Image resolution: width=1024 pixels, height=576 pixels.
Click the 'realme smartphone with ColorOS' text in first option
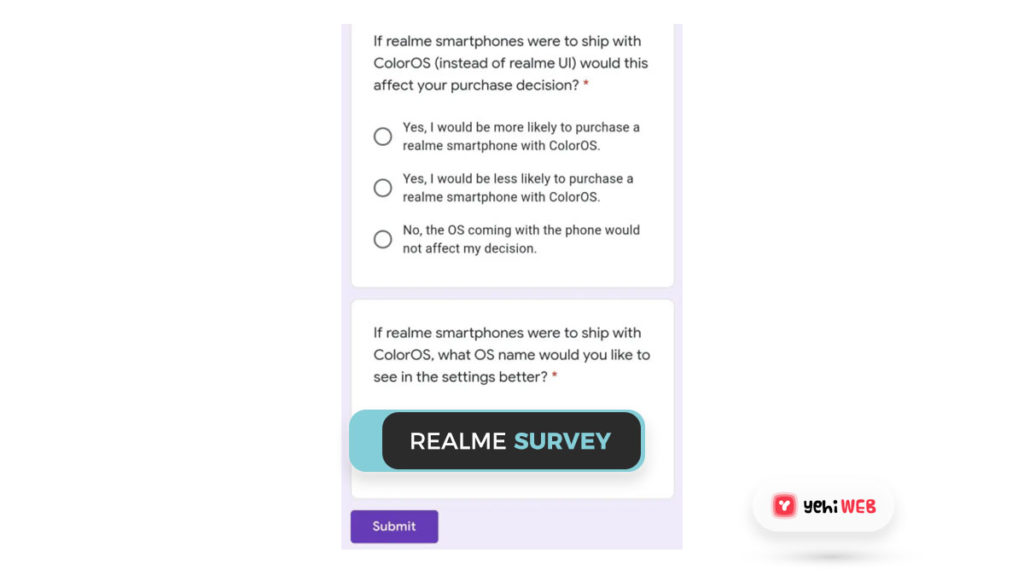(x=500, y=146)
